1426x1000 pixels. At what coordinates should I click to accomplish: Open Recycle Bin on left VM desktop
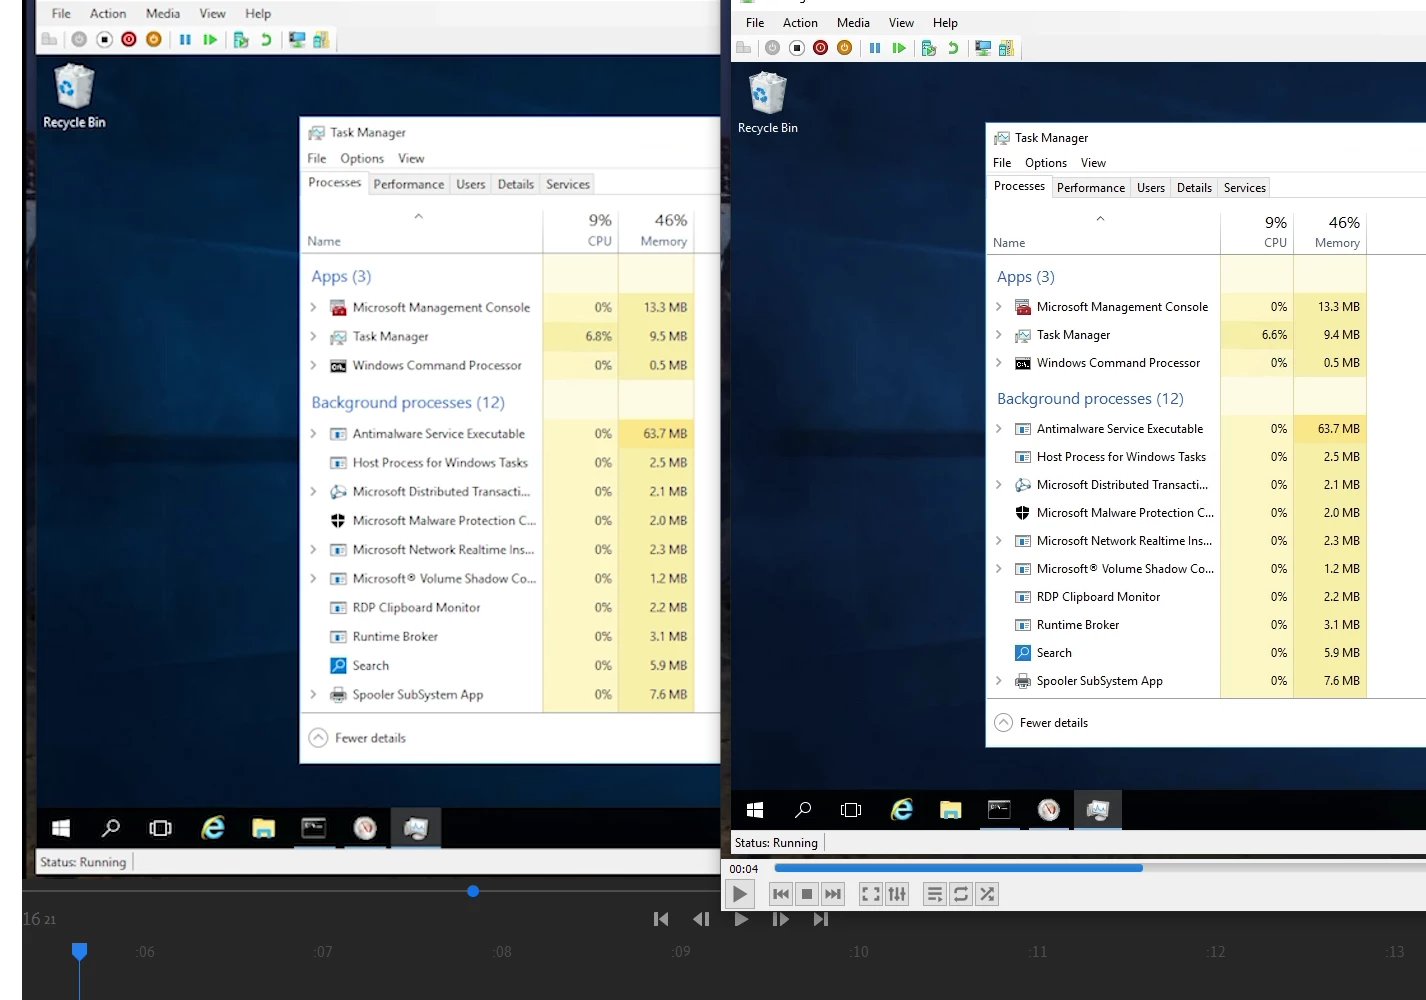[x=74, y=96]
